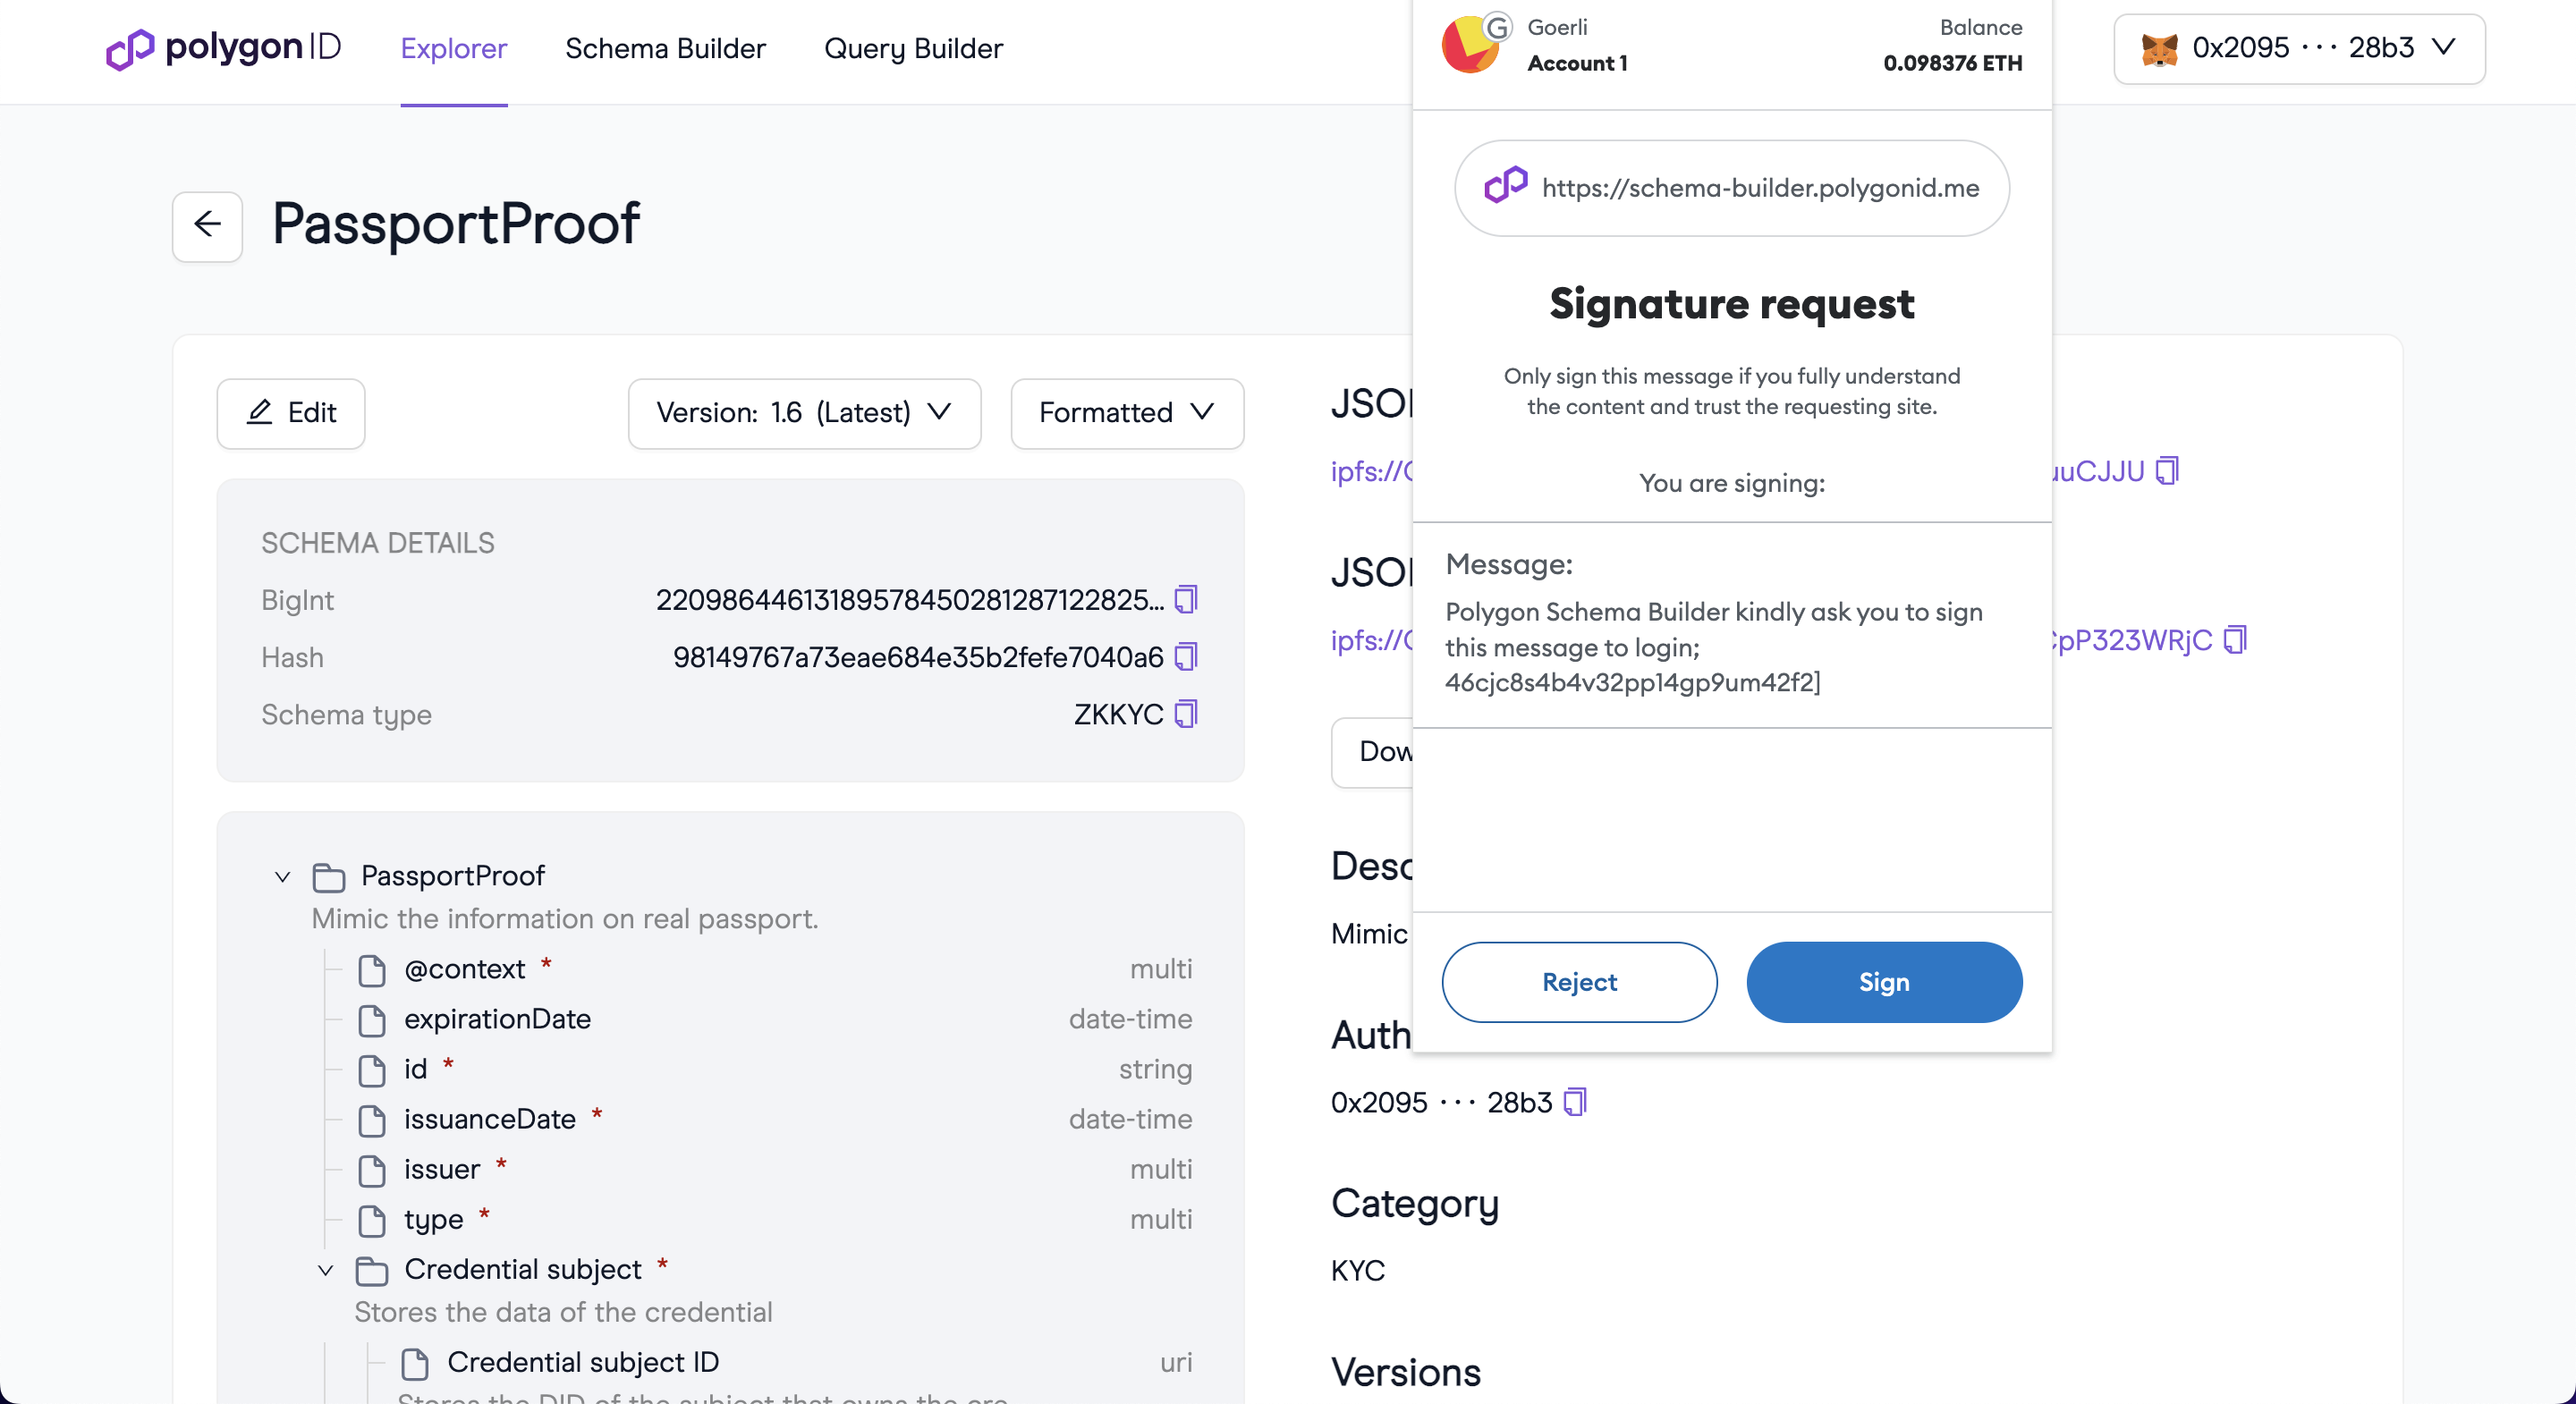The image size is (2576, 1404).
Task: Copy the schema Hash value
Action: point(1185,657)
